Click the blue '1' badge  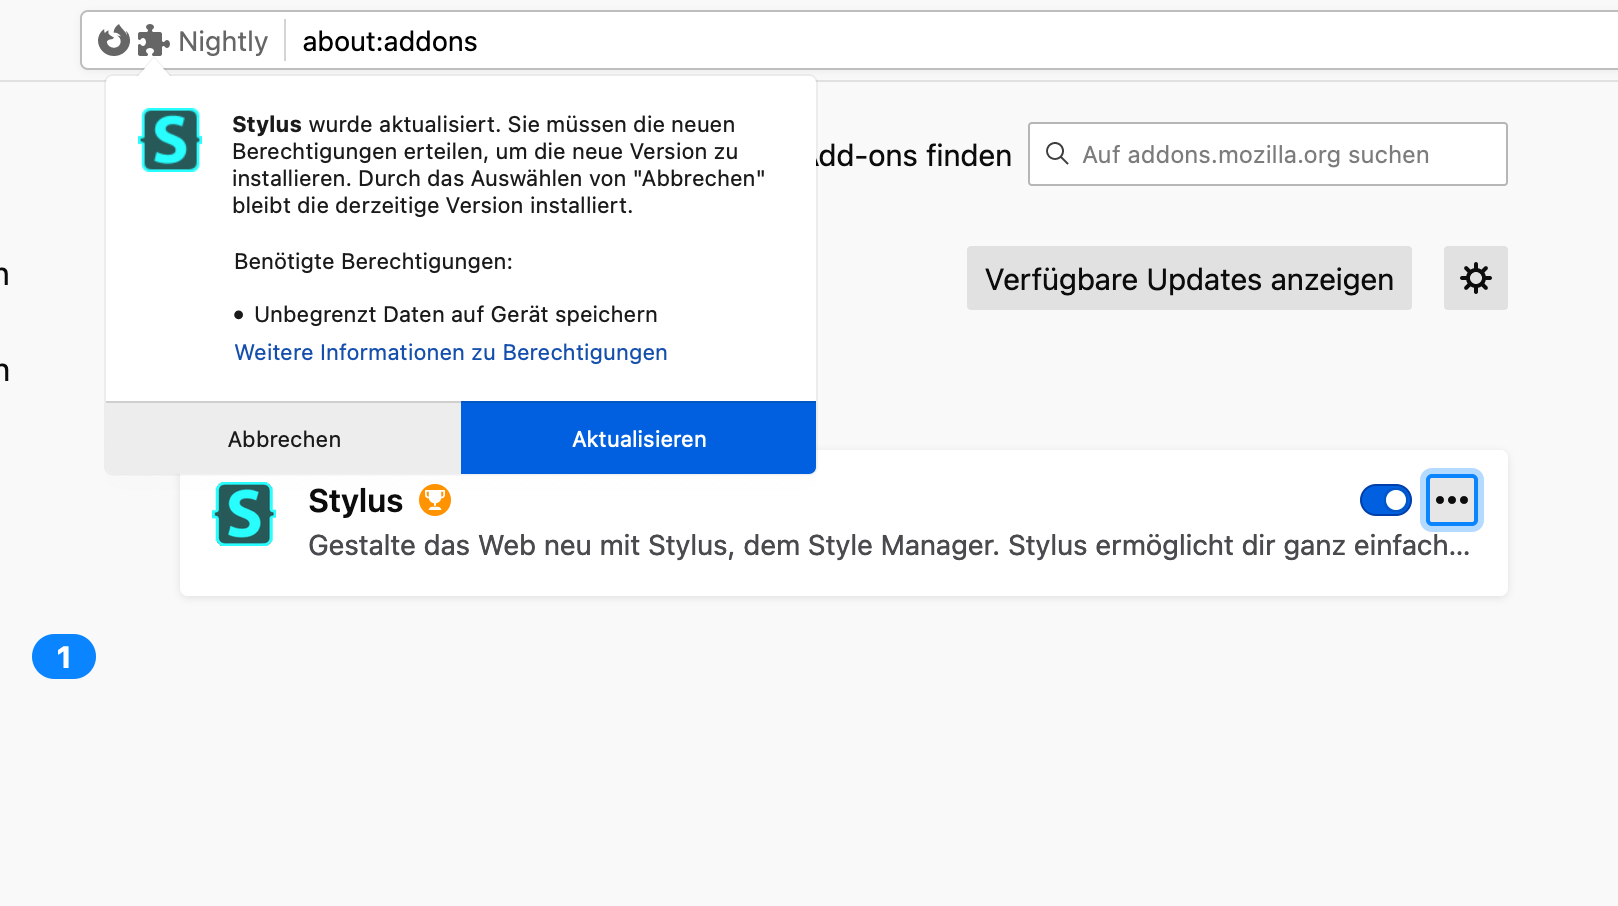(64, 657)
